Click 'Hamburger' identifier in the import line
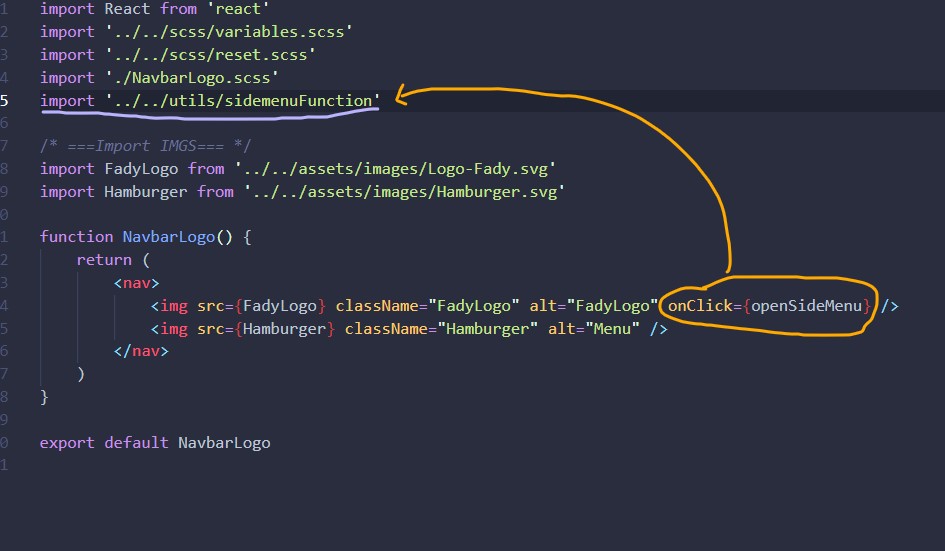Viewport: 945px width, 551px height. (x=146, y=192)
